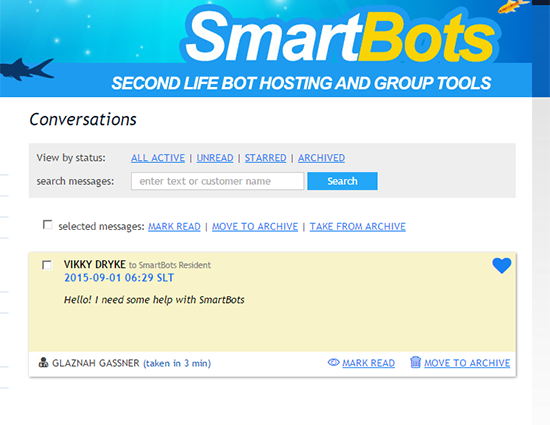Click the 2015-09-01 06:29 SLT timestamp
The width and height of the screenshot is (550, 425).
(119, 278)
